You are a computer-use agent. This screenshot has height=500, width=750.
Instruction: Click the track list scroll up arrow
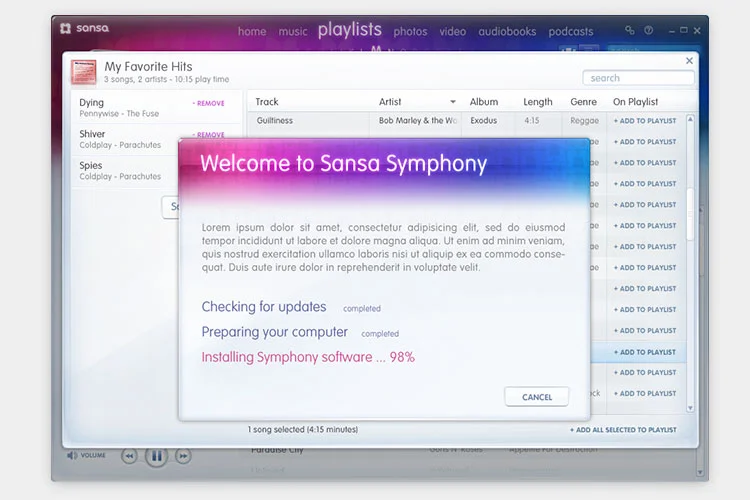[690, 119]
